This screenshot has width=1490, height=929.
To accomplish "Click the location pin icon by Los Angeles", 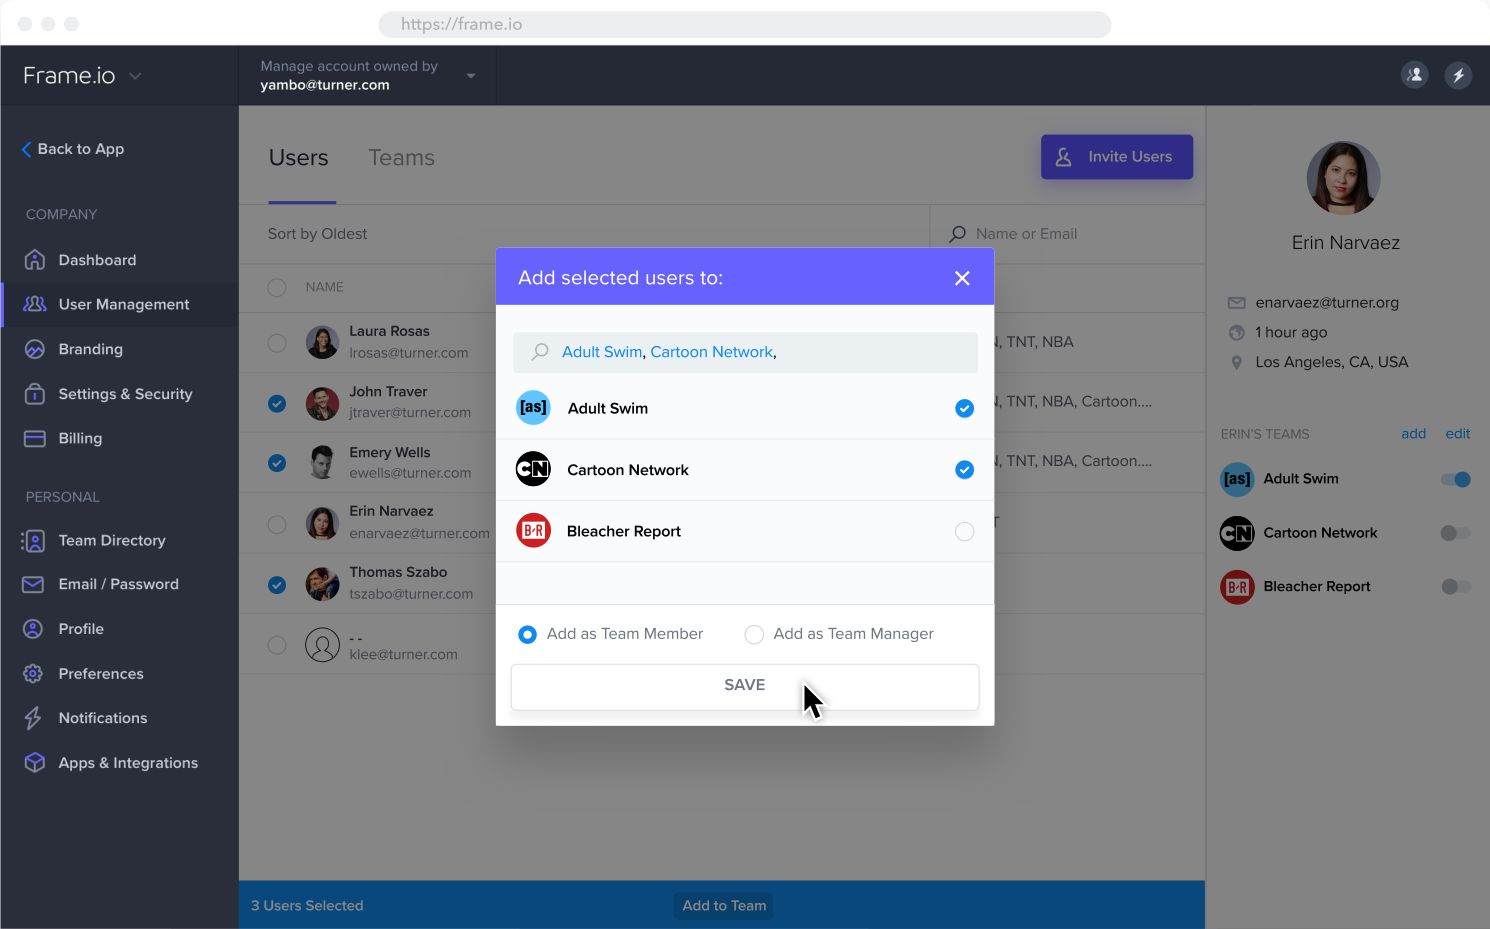I will (x=1237, y=362).
